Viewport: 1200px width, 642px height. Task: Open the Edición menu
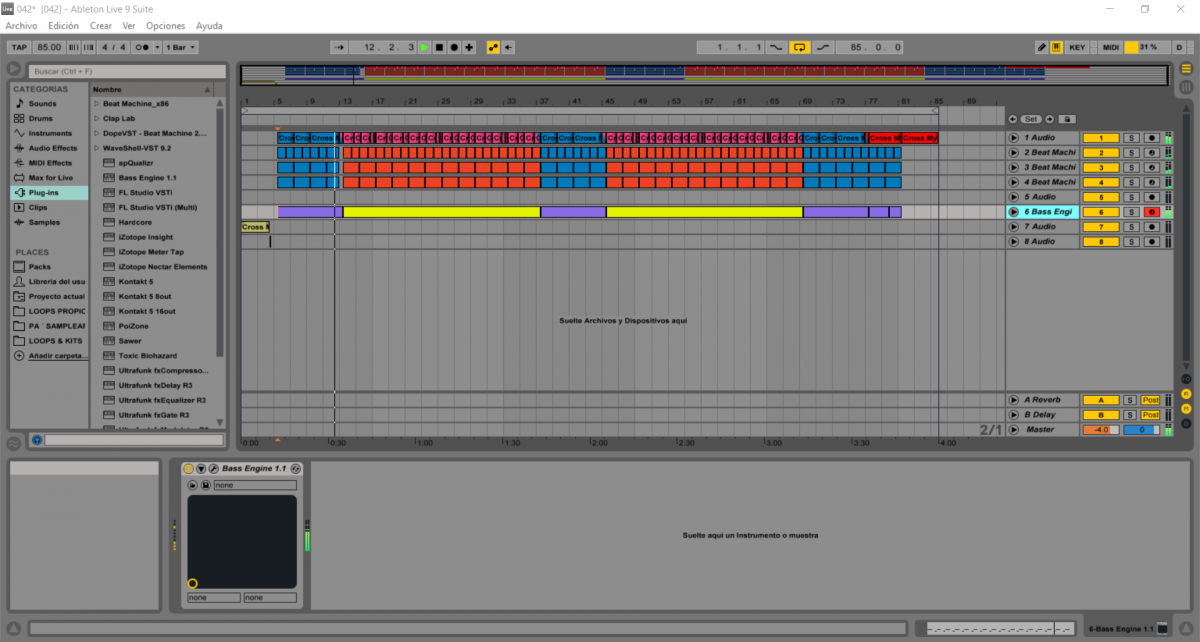(x=63, y=25)
